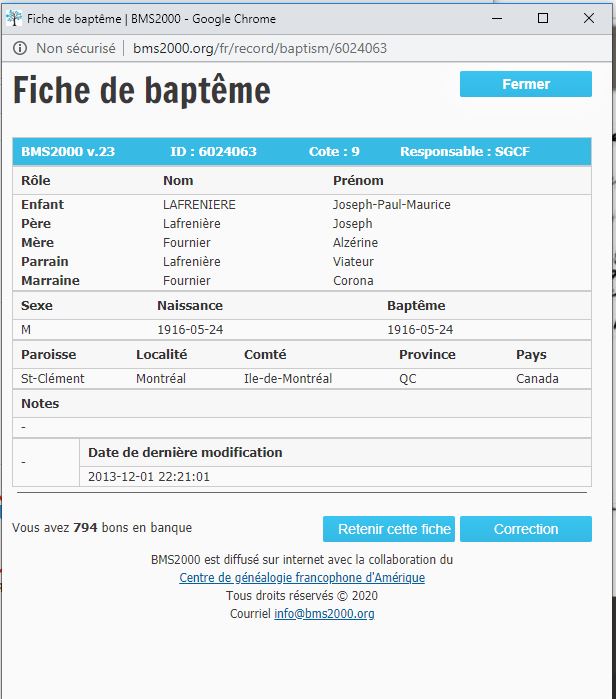Maximize the Chrome popup window

point(543,18)
